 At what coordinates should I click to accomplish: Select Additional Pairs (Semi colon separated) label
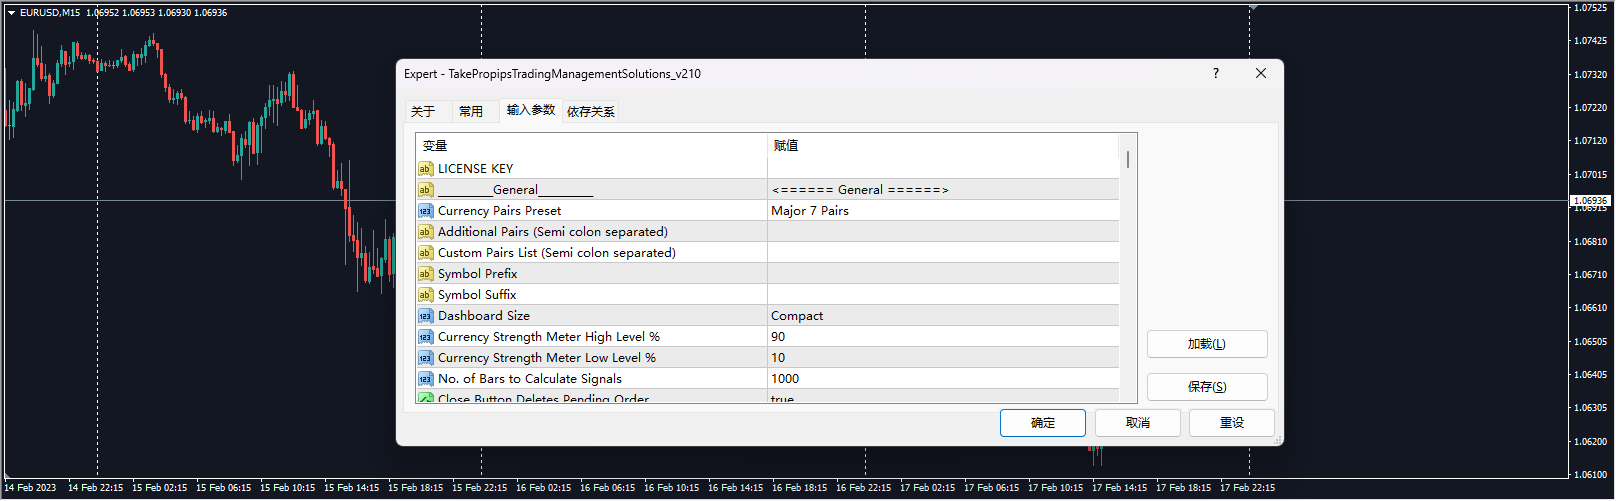pos(553,232)
